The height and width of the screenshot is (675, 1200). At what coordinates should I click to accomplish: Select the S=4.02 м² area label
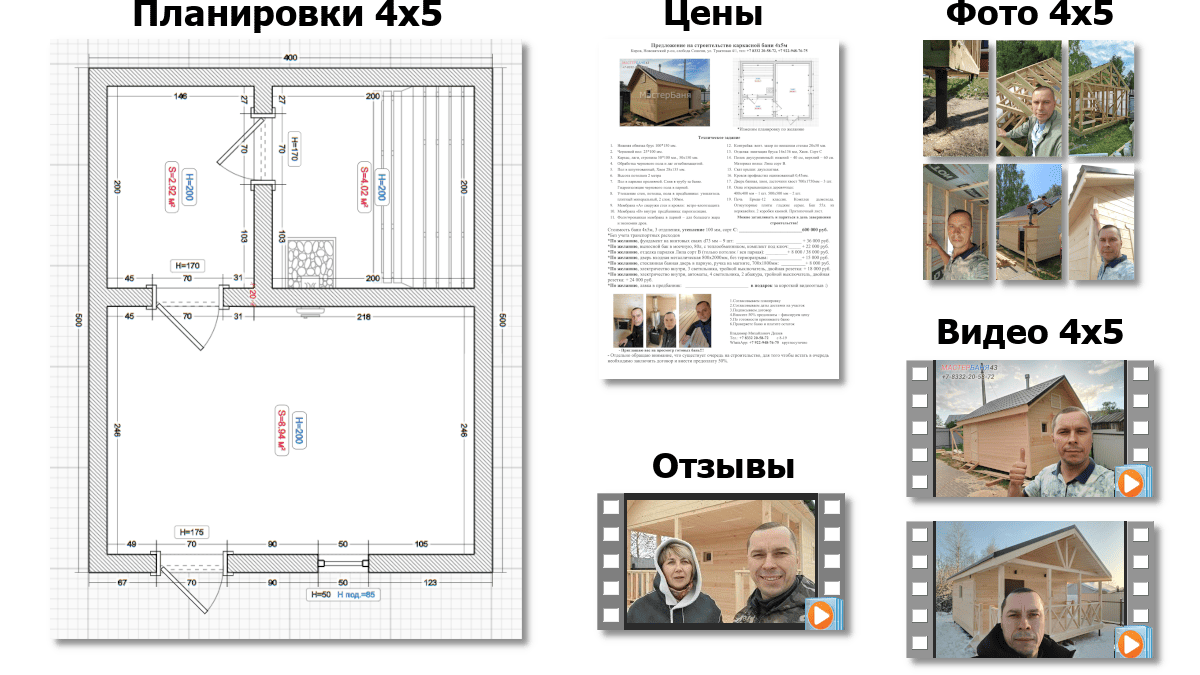point(365,187)
